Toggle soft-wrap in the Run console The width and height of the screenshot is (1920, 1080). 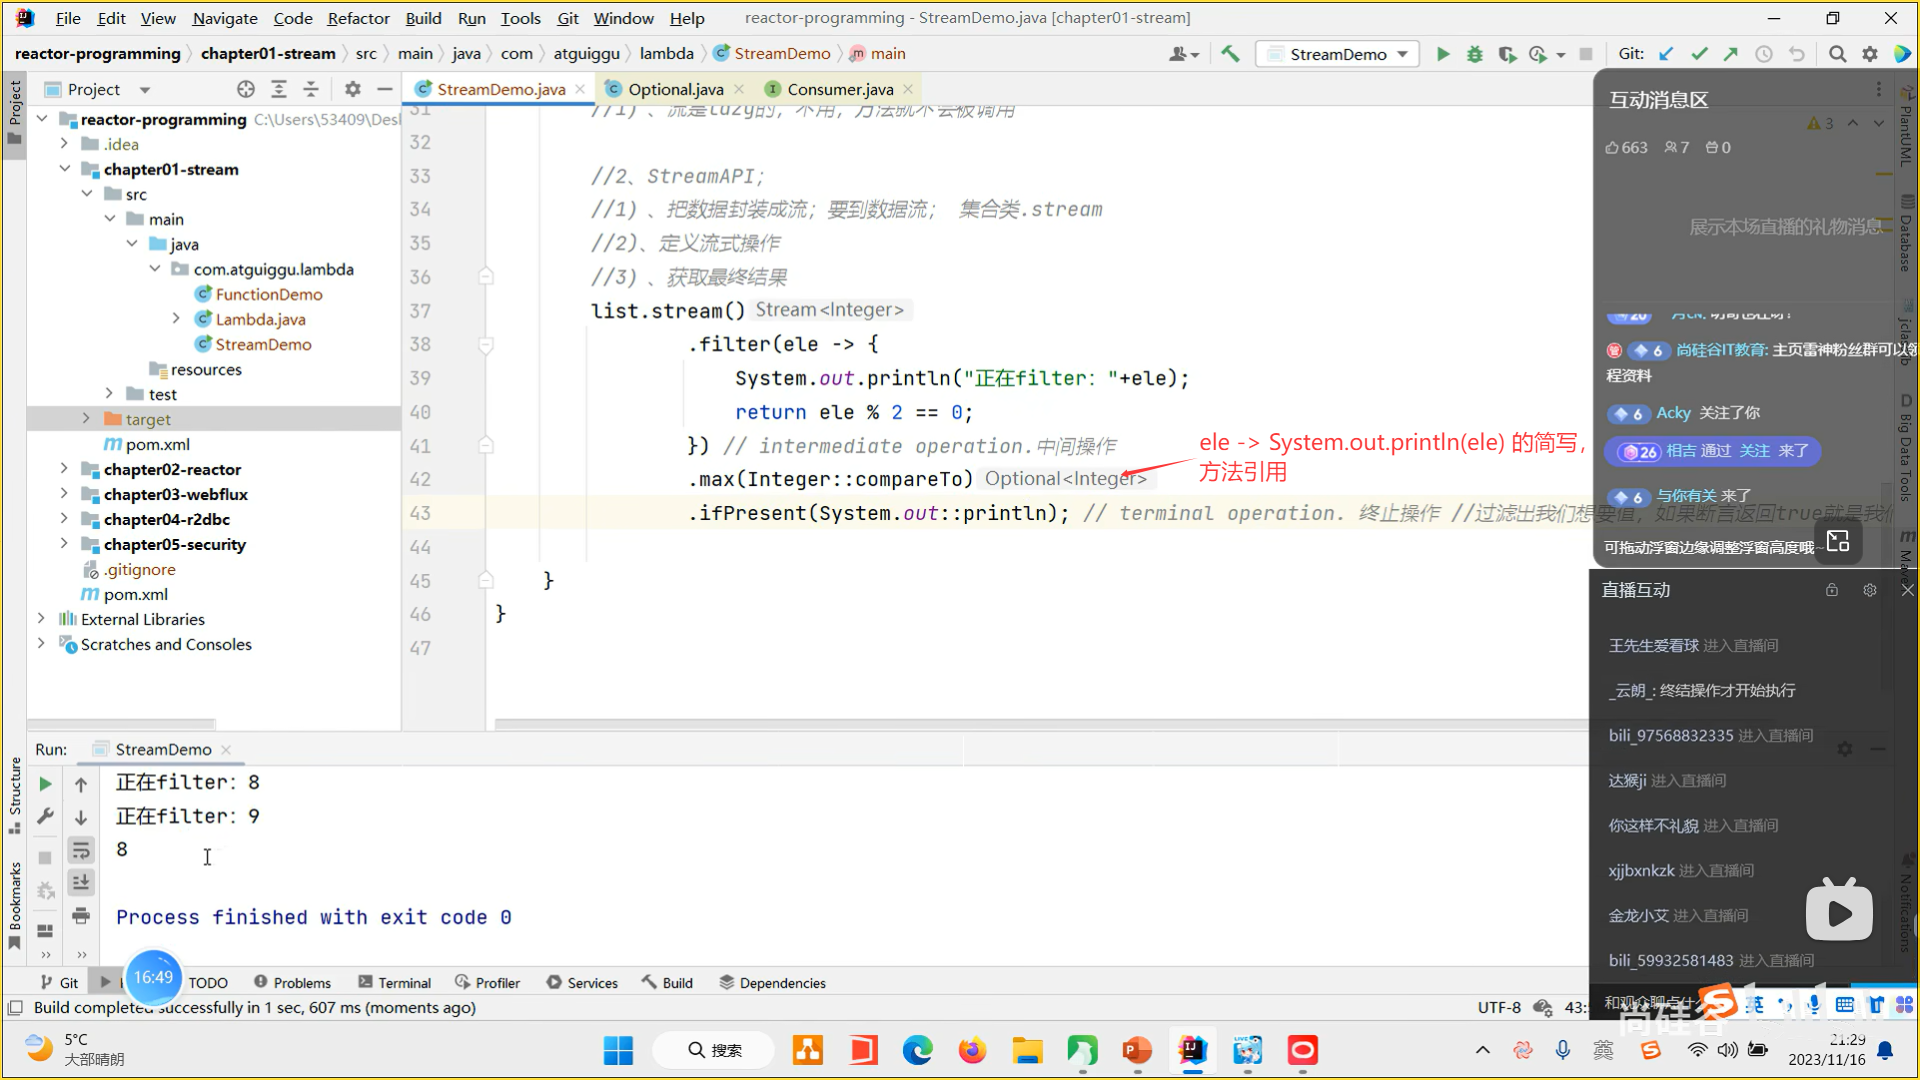click(81, 850)
